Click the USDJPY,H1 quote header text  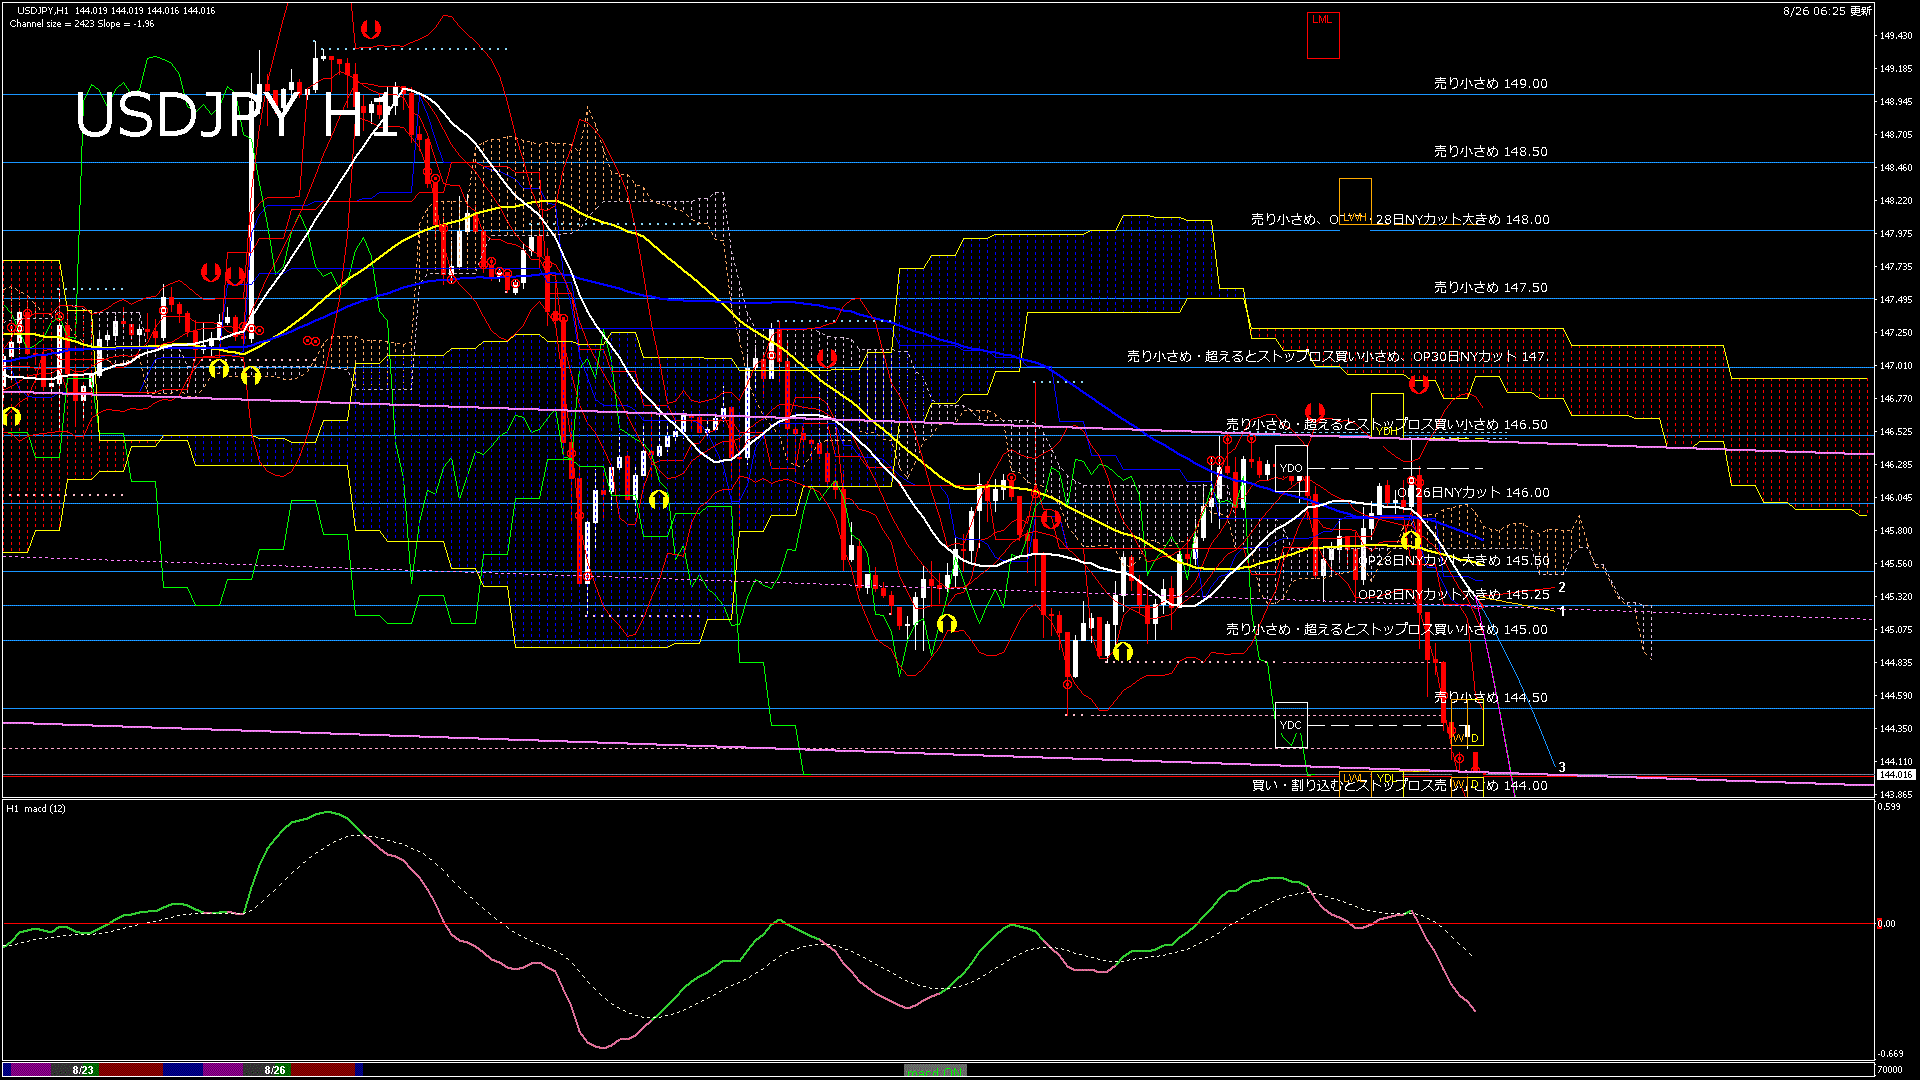coord(116,11)
